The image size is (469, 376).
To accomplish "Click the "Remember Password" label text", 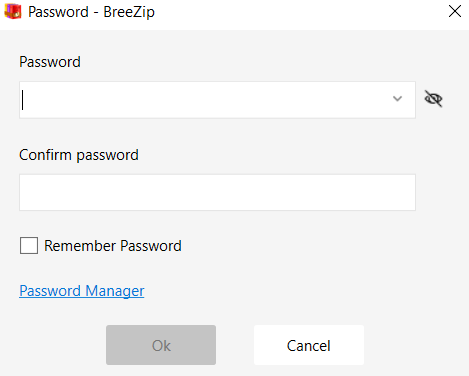I will pyautogui.click(x=113, y=246).
